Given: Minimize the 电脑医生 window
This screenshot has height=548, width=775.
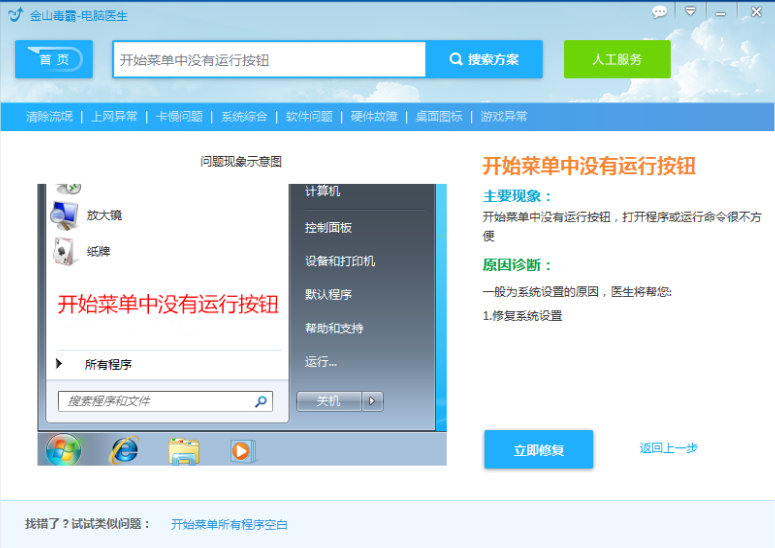Looking at the screenshot, I should pyautogui.click(x=721, y=13).
